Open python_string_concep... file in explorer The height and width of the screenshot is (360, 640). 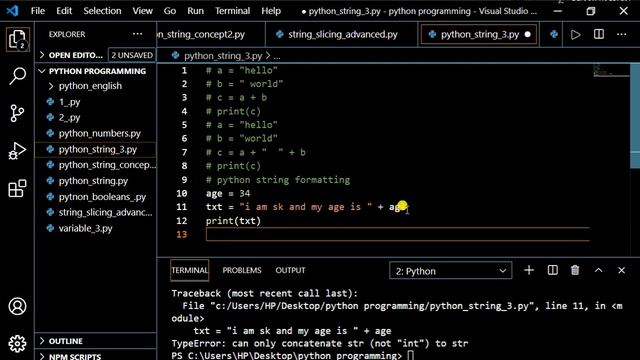[107, 165]
